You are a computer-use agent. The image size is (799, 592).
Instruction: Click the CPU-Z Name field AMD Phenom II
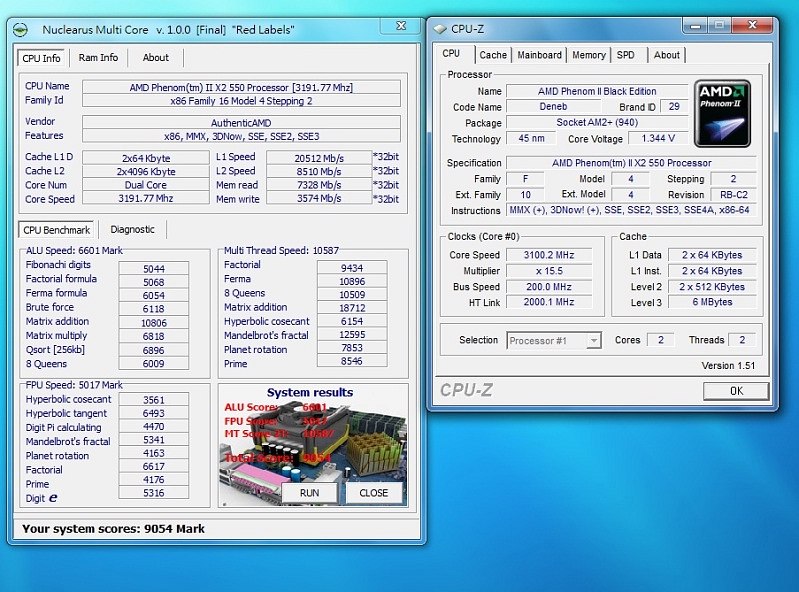[597, 91]
